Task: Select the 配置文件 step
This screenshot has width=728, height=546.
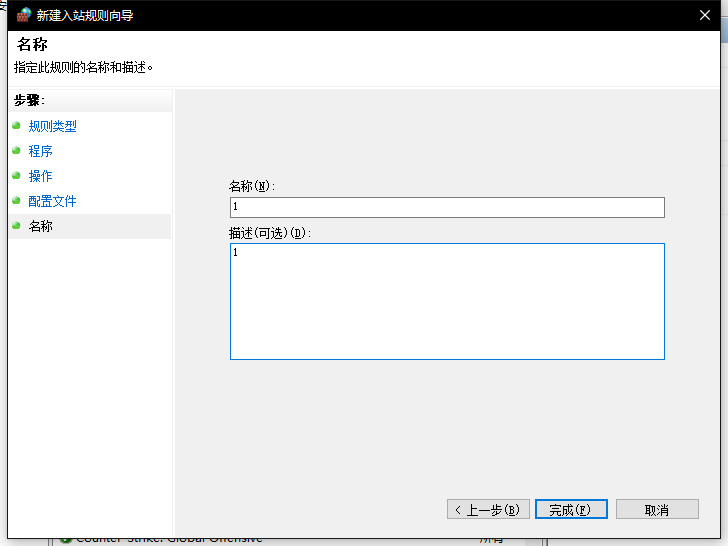Action: click(52, 201)
